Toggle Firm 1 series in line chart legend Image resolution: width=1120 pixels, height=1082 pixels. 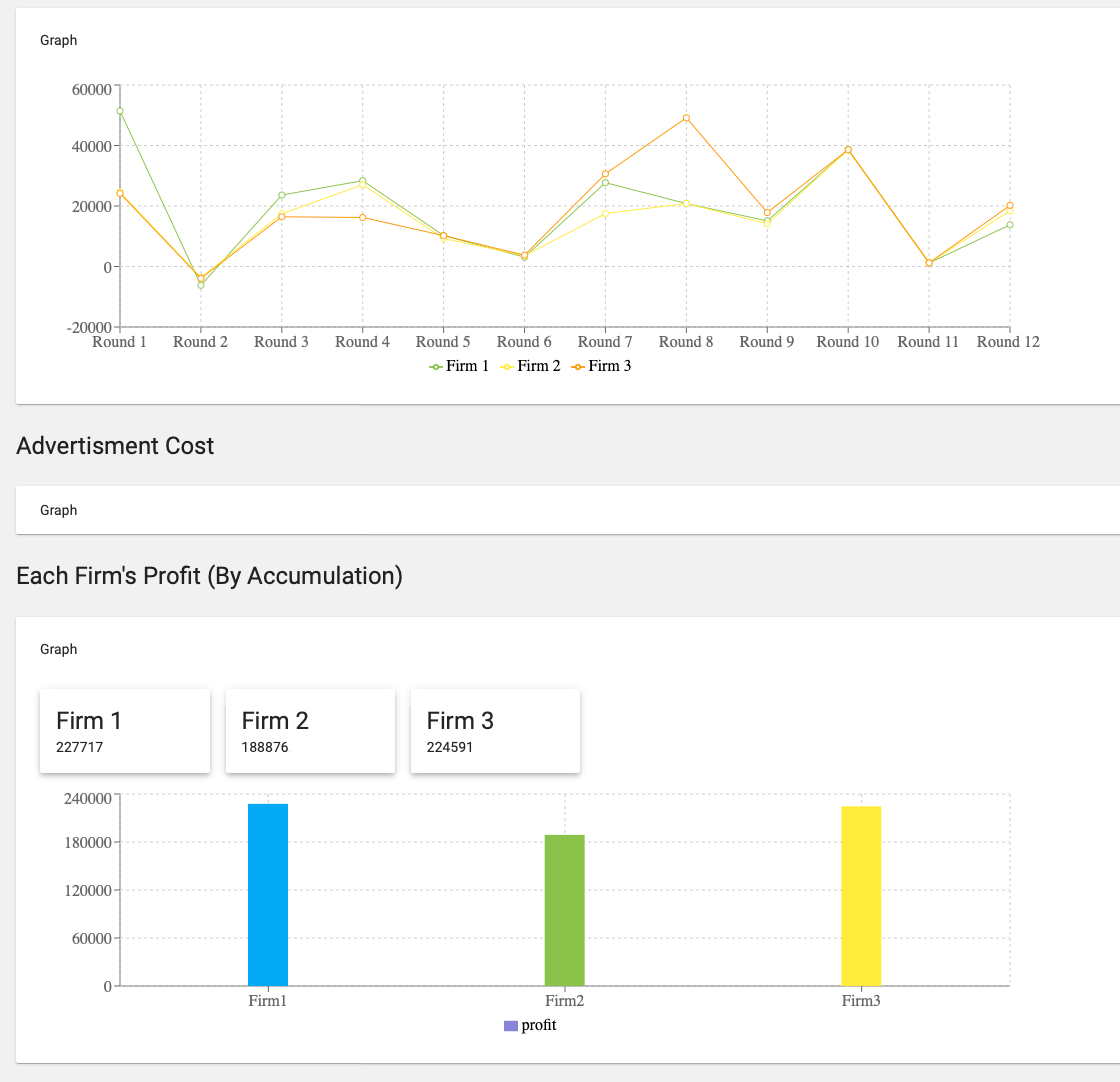(x=459, y=366)
